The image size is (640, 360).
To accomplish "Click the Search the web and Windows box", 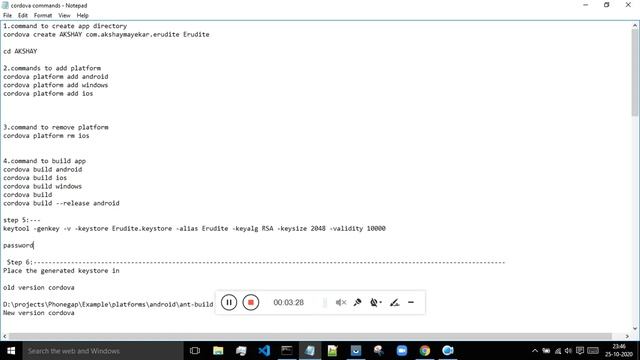I will tap(103, 351).
